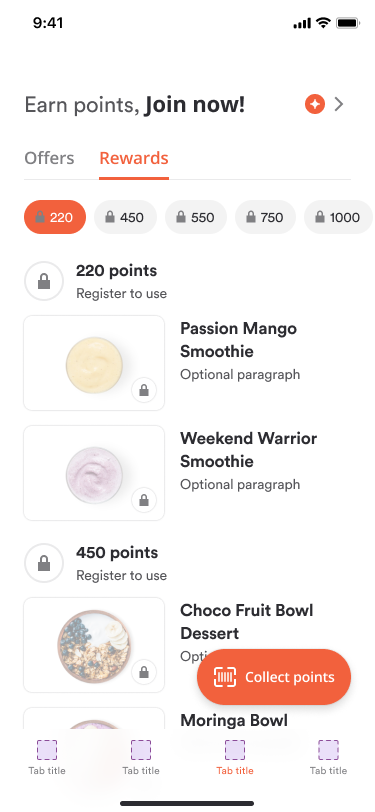Tap lock badge on Passion Mango Smoothie
375x812 pixels.
point(144,390)
